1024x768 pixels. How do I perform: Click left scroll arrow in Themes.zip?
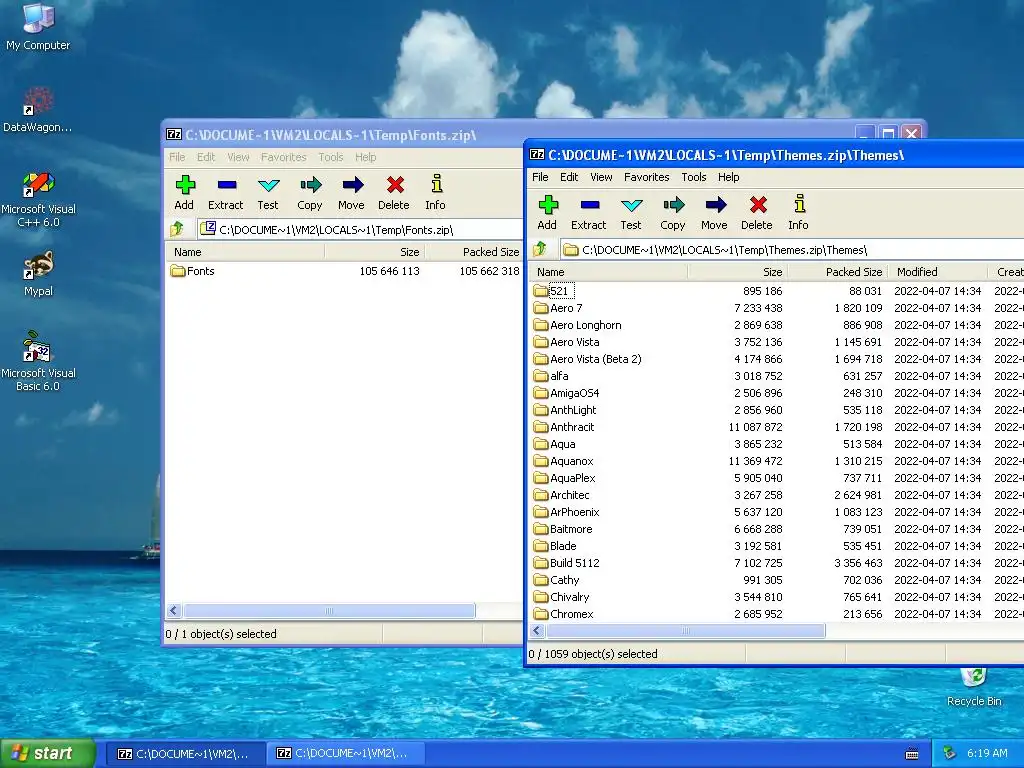[537, 631]
